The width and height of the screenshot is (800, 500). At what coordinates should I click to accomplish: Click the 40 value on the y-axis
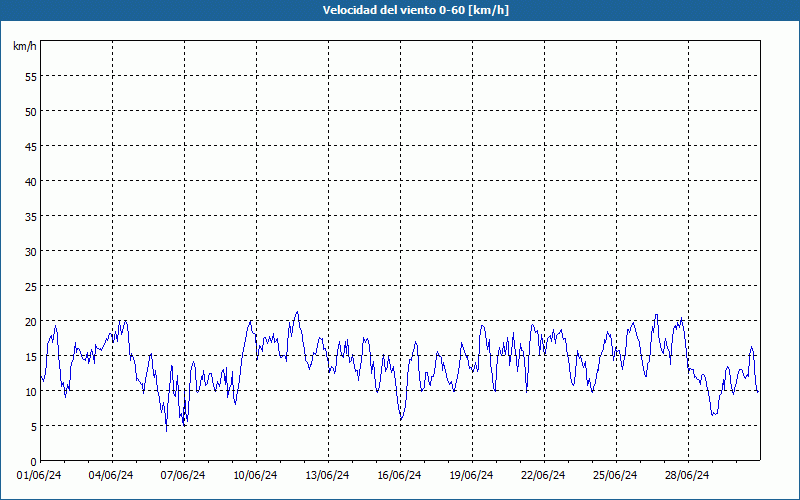31,182
